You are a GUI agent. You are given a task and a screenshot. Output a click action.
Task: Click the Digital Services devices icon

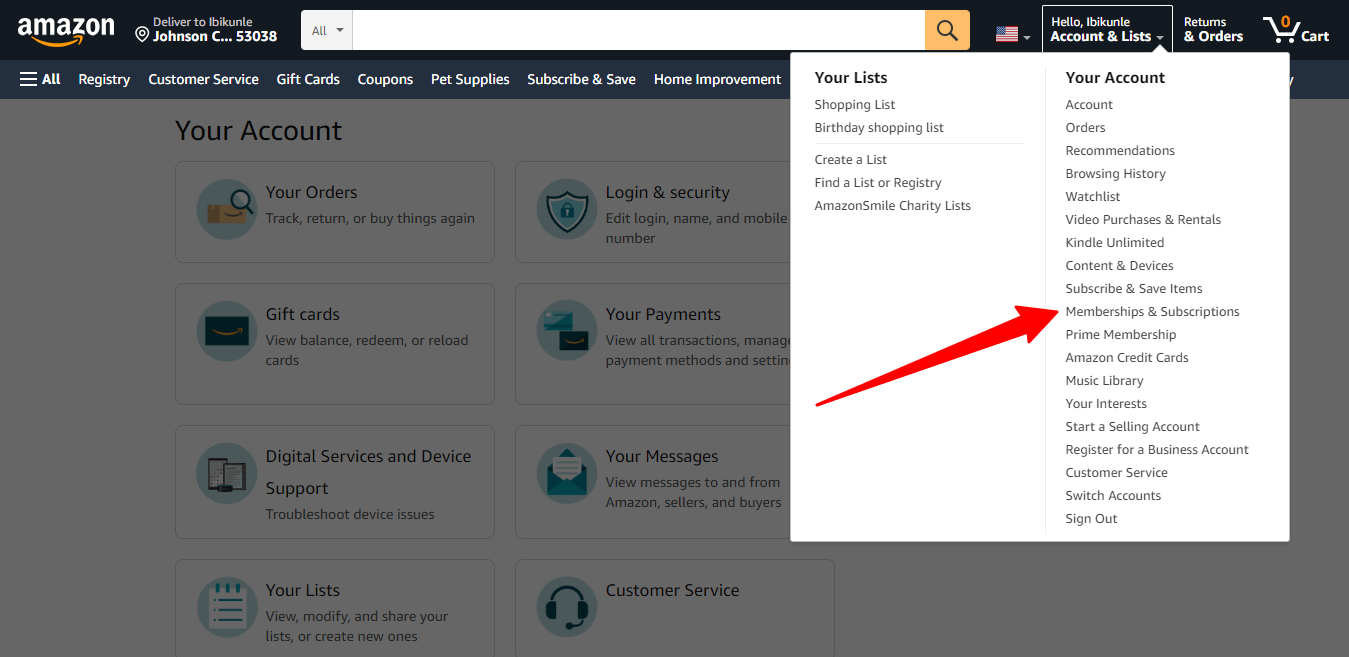pos(227,473)
